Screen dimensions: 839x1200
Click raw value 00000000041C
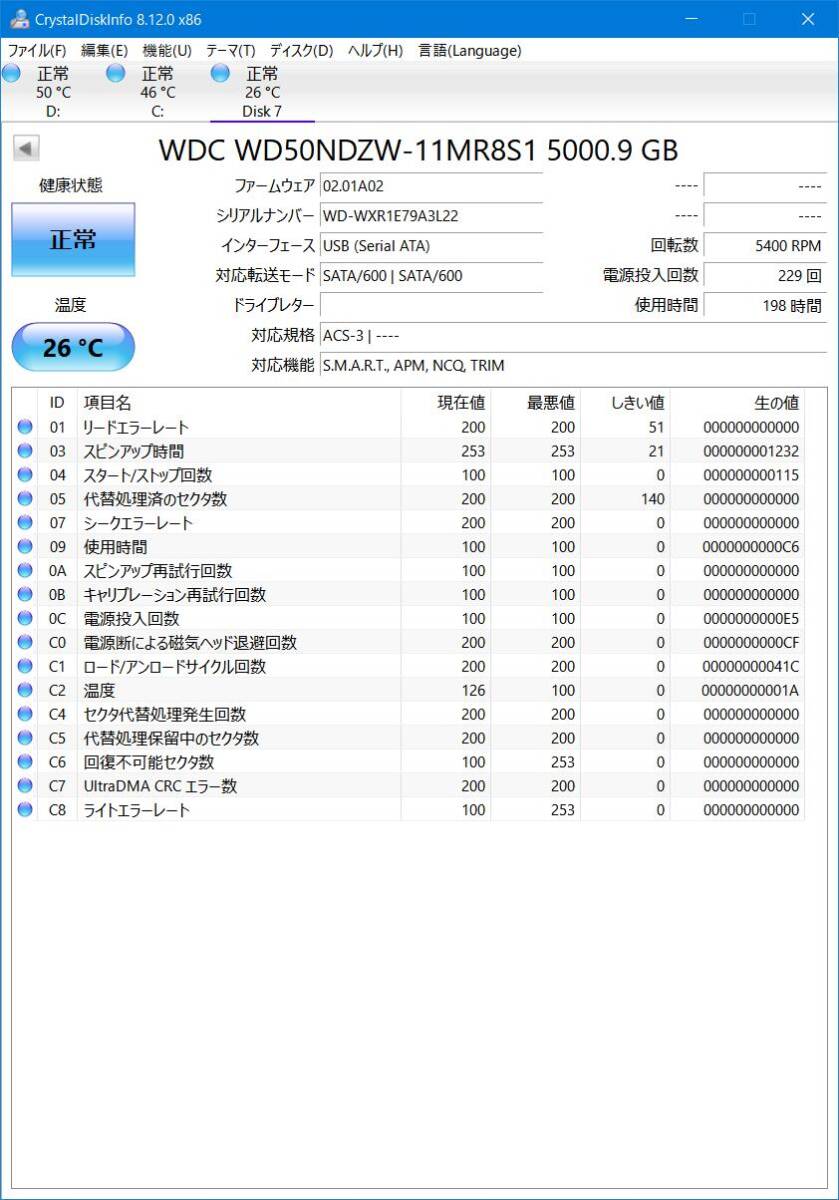751,667
